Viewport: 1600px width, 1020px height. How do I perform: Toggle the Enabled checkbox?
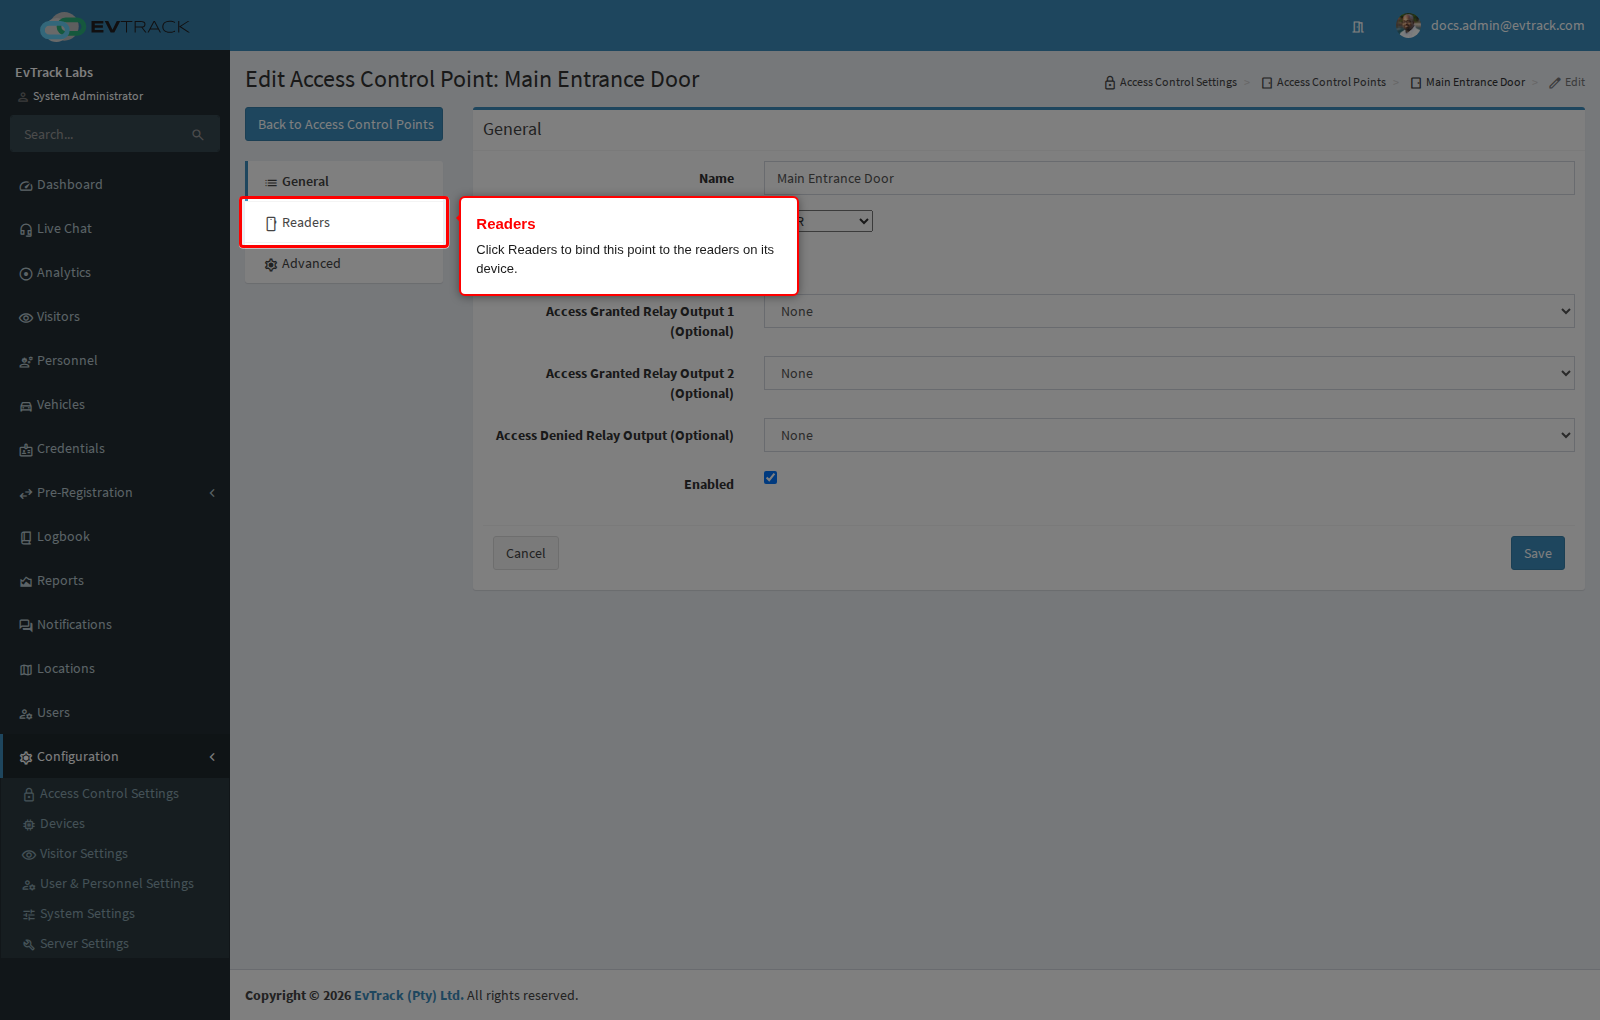click(770, 477)
